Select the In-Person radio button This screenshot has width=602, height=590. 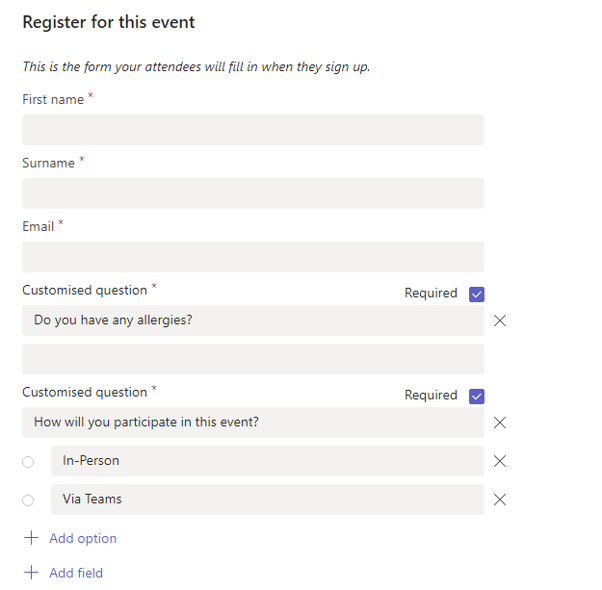tap(28, 462)
